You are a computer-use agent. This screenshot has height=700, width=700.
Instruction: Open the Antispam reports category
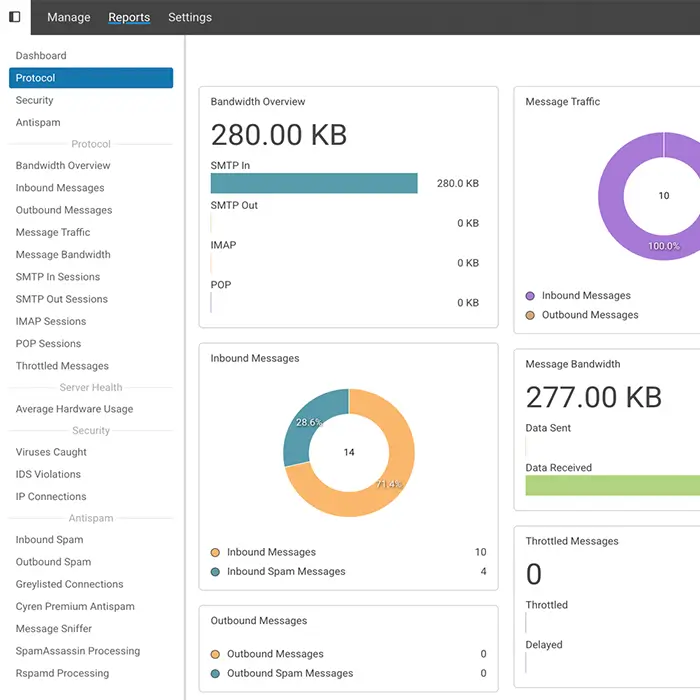pos(38,122)
